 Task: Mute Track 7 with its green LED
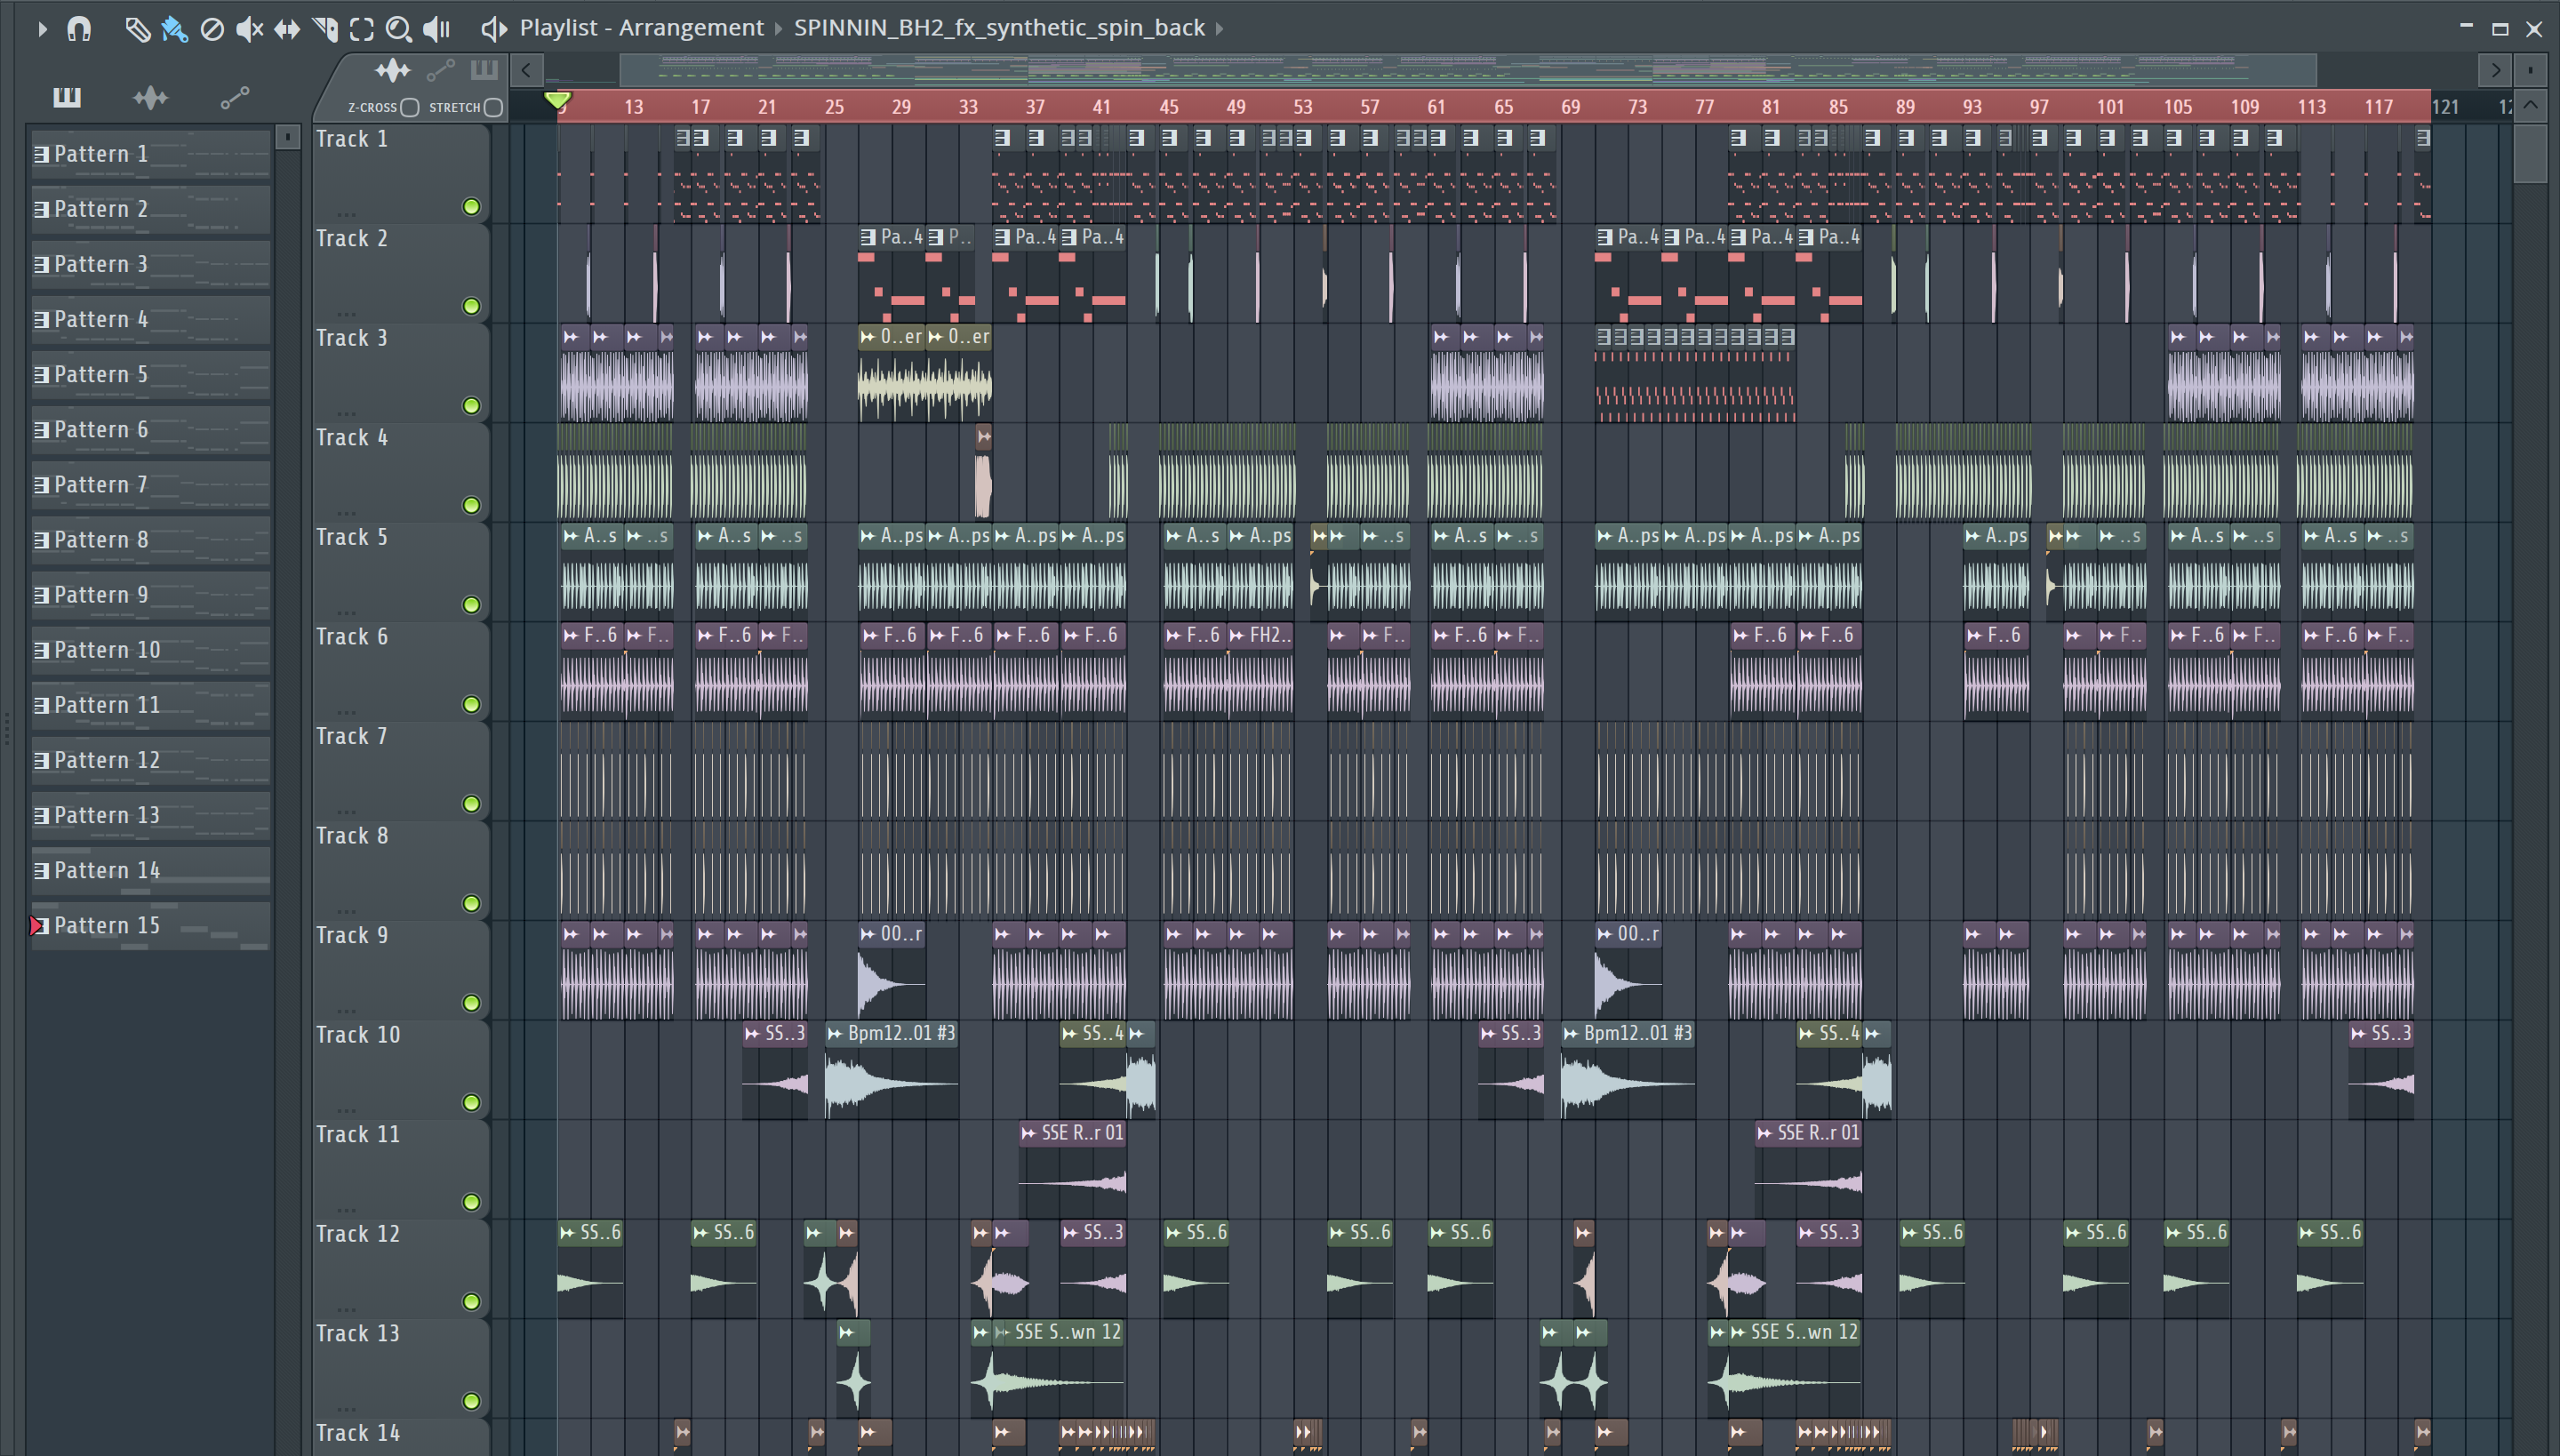(471, 804)
